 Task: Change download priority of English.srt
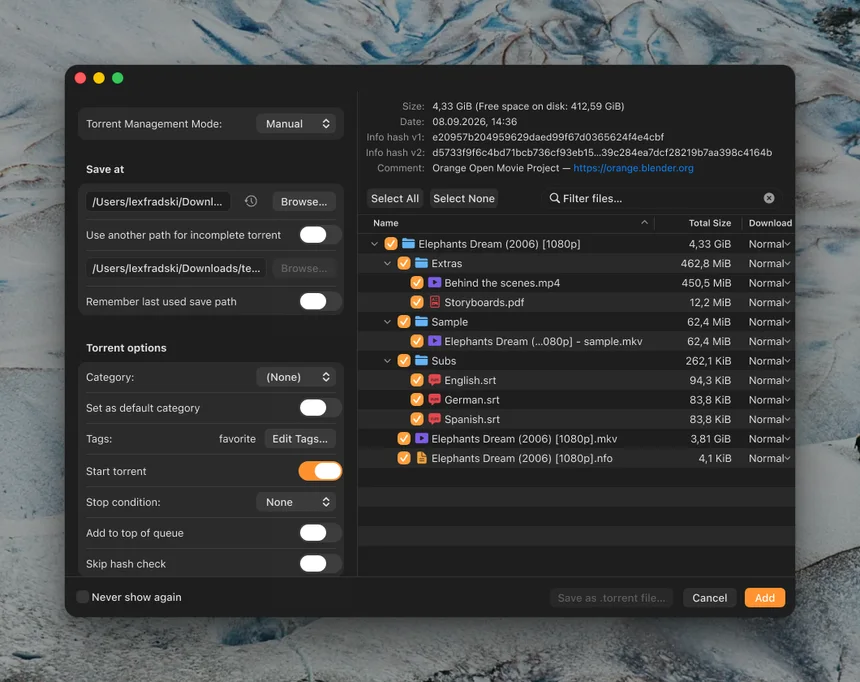pos(770,380)
